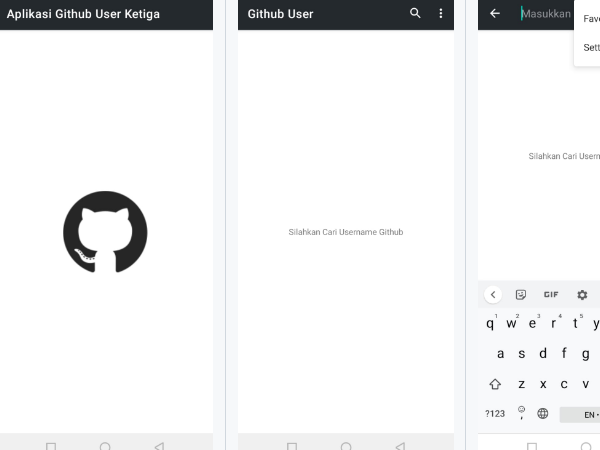Tap home circle in splash screen navbar
Screen dimensions: 600x450
pos(105,446)
